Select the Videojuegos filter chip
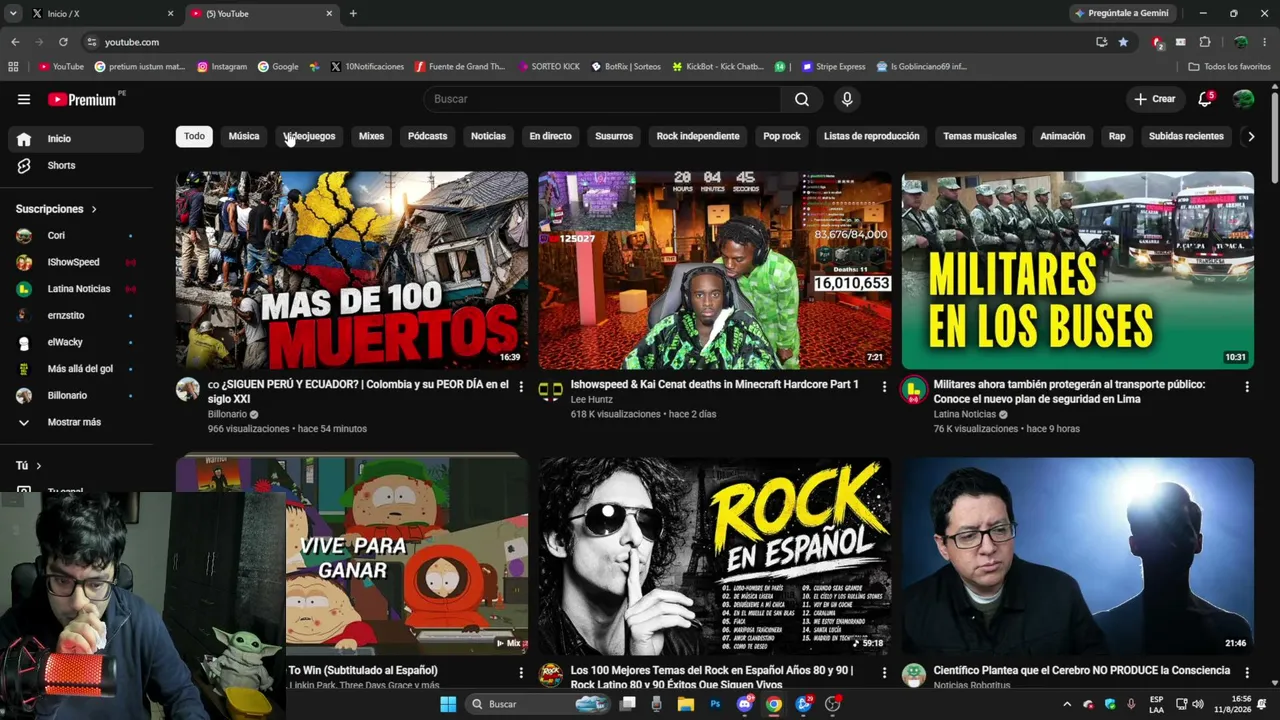Viewport: 1280px width, 720px height. [x=309, y=136]
